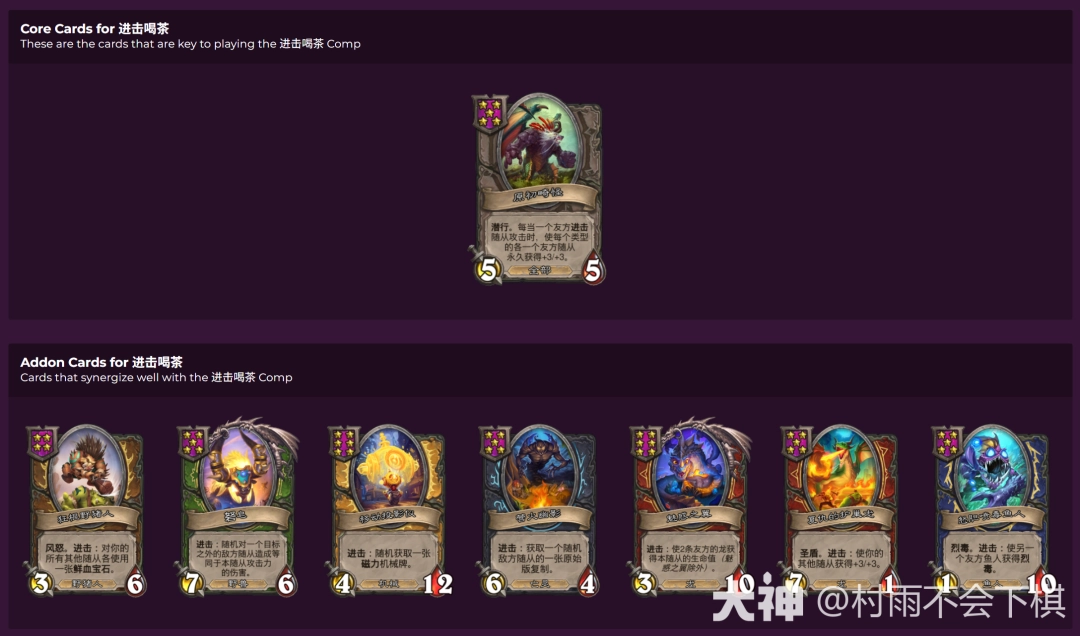Open the toothy blue murloc card portrait

click(x=993, y=469)
